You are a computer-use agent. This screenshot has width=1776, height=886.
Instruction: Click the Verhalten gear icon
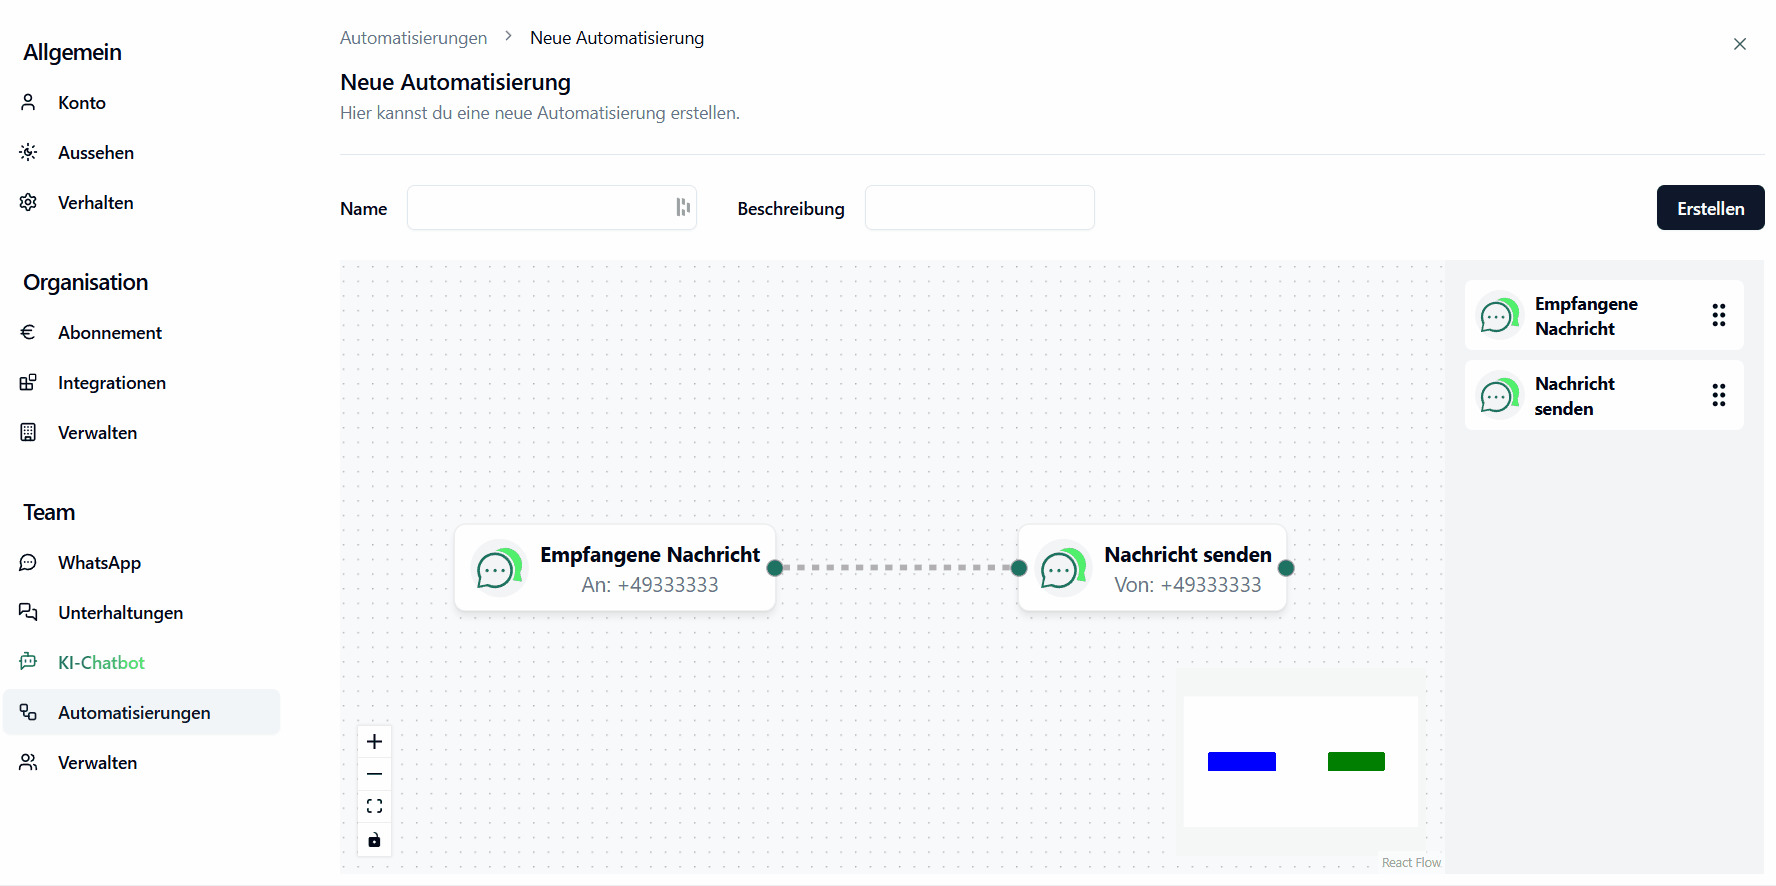[x=28, y=202]
